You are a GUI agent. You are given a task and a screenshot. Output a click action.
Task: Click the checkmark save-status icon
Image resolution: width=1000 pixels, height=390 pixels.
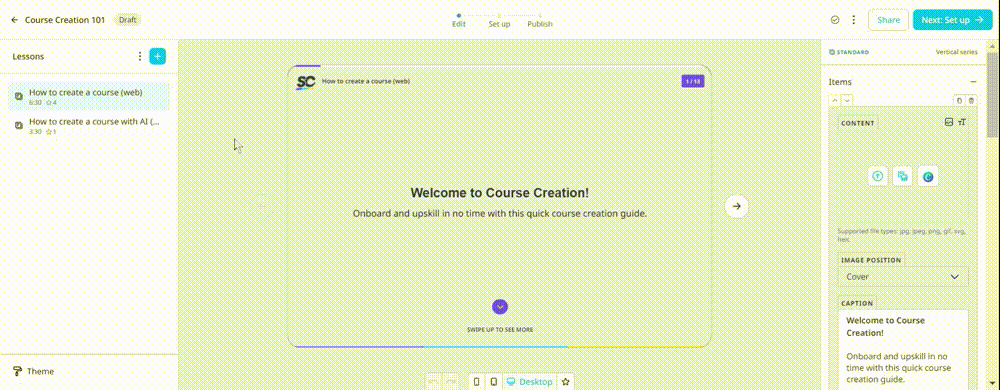(x=835, y=20)
